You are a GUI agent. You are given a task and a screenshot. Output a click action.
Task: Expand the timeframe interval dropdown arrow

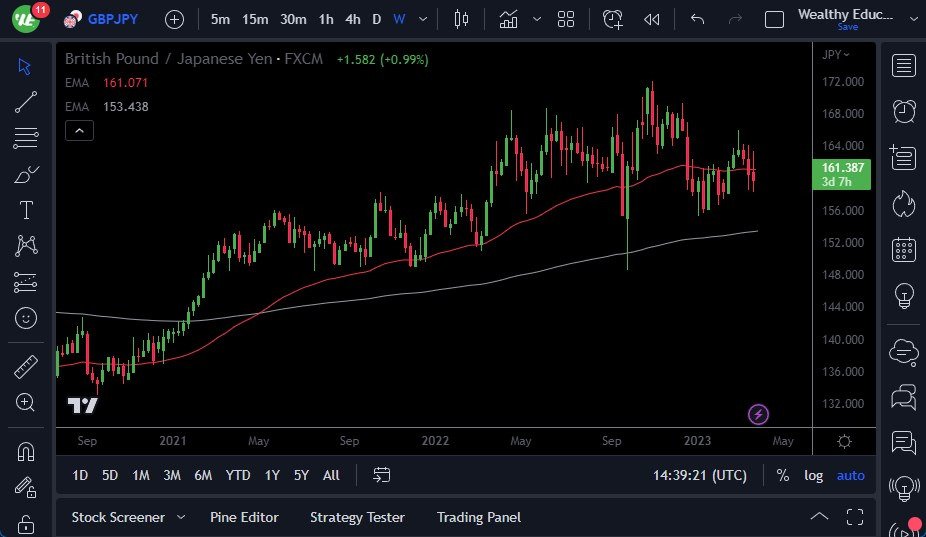pyautogui.click(x=424, y=19)
